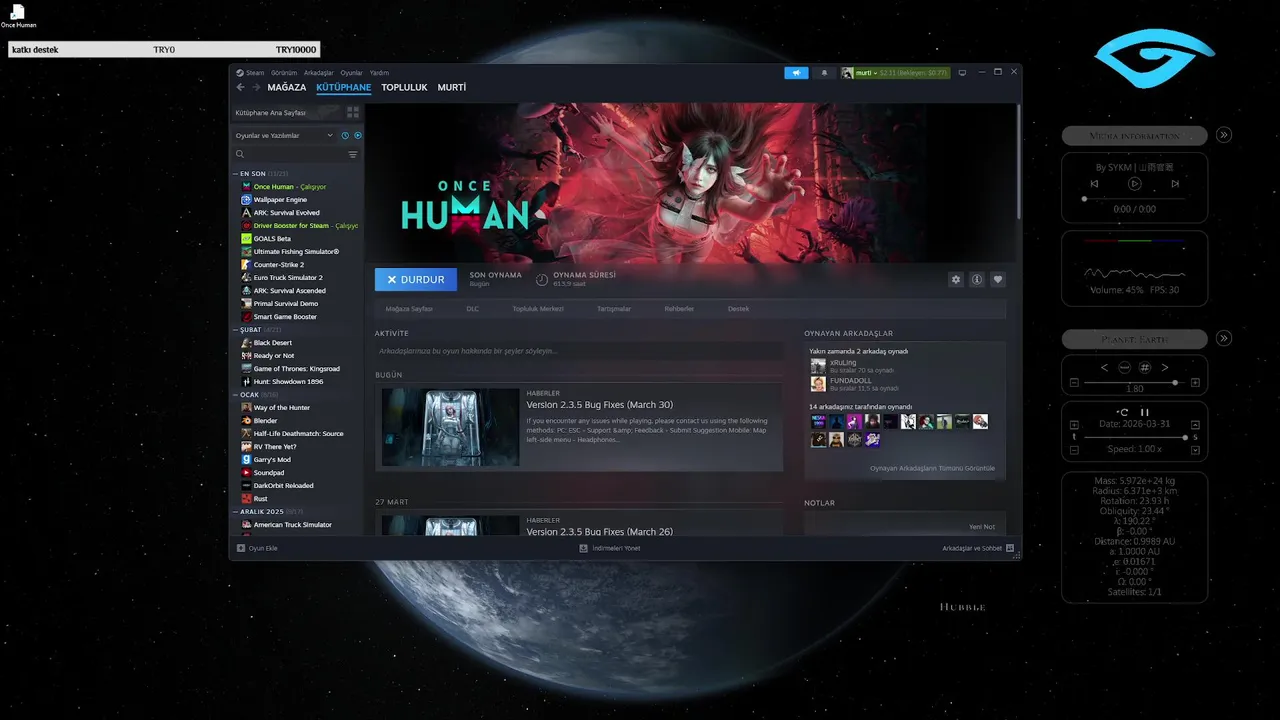The width and height of the screenshot is (1280, 720).
Task: Select Black Desert from Şubat group
Action: point(272,343)
